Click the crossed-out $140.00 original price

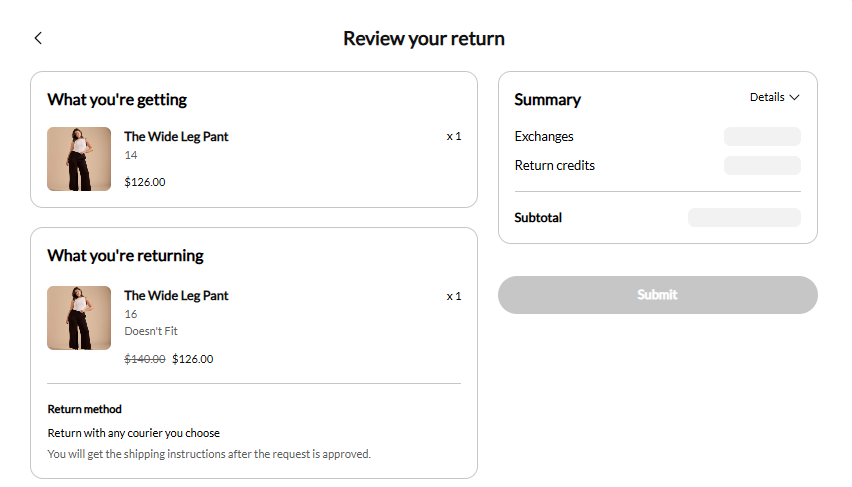click(x=145, y=359)
